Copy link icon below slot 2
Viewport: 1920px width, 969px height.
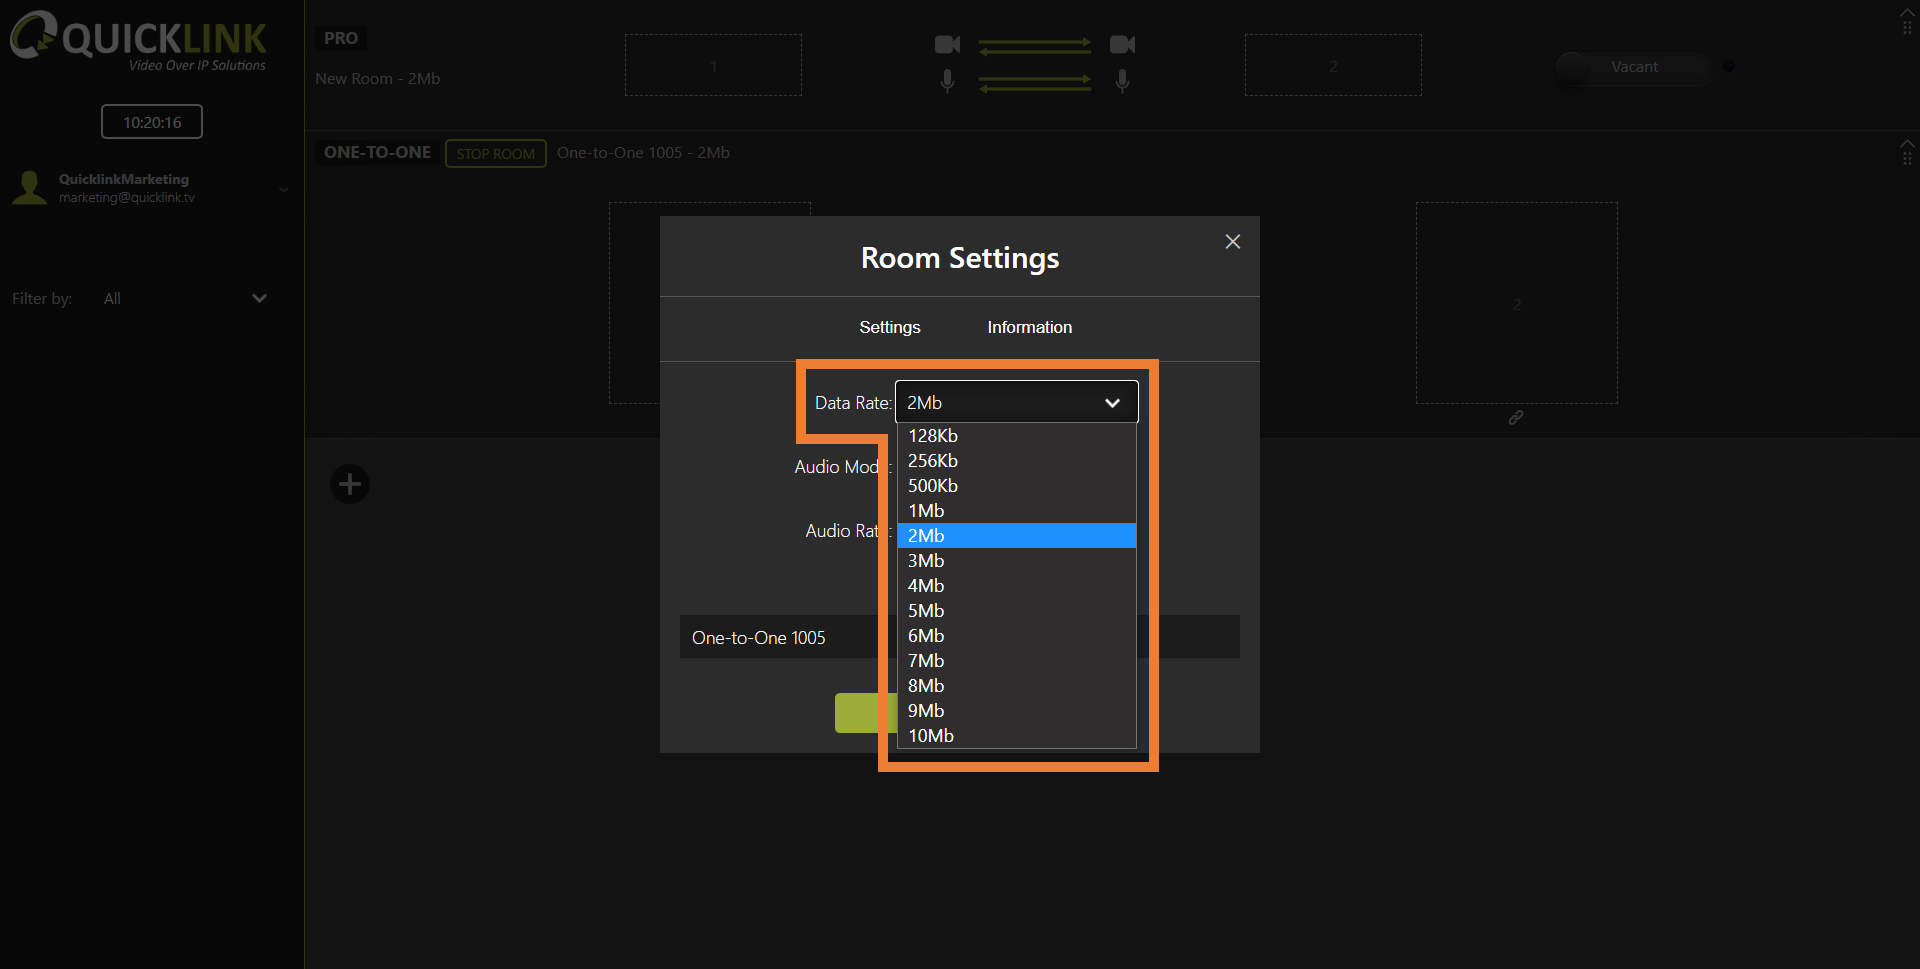[x=1516, y=418]
